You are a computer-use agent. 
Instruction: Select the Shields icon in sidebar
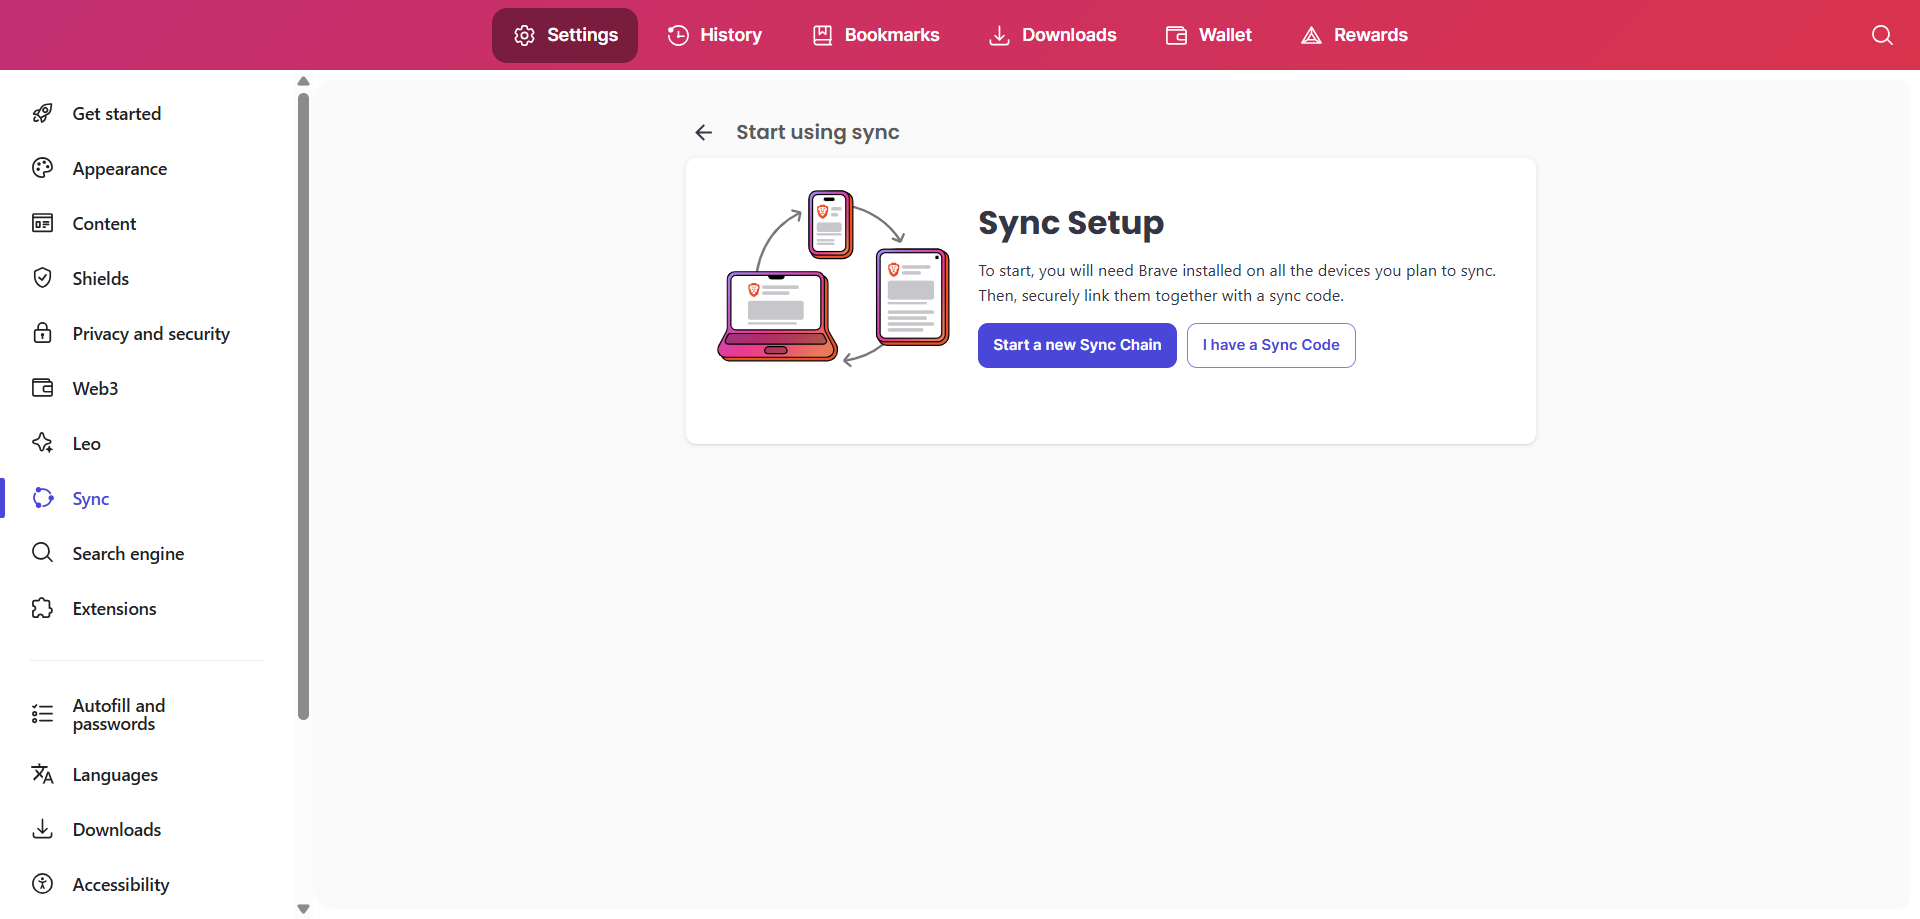tap(42, 278)
